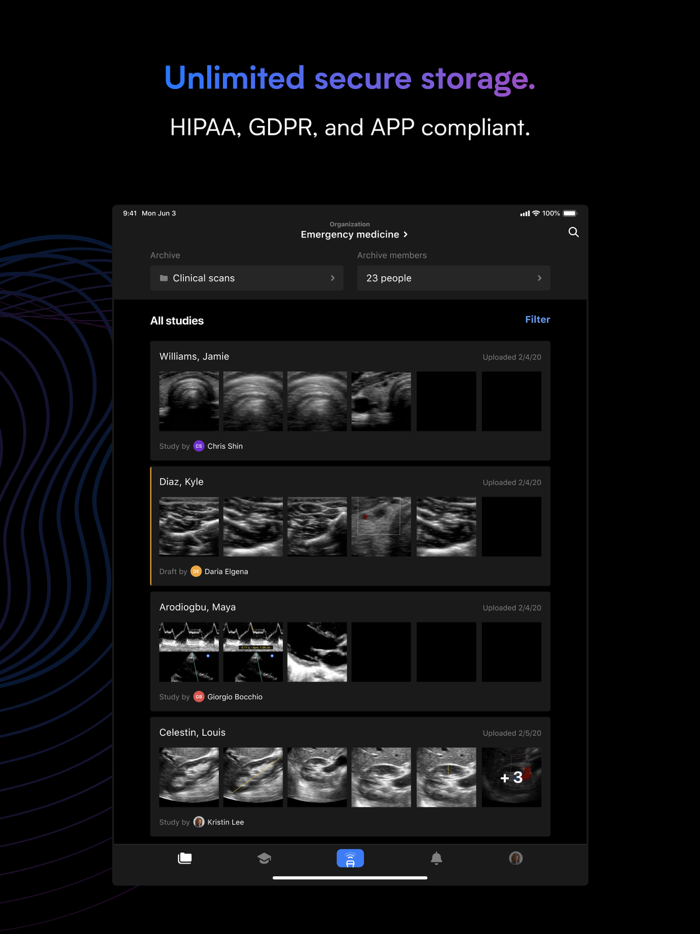Open notifications bell tab
Image resolution: width=700 pixels, height=934 pixels.
(x=436, y=858)
